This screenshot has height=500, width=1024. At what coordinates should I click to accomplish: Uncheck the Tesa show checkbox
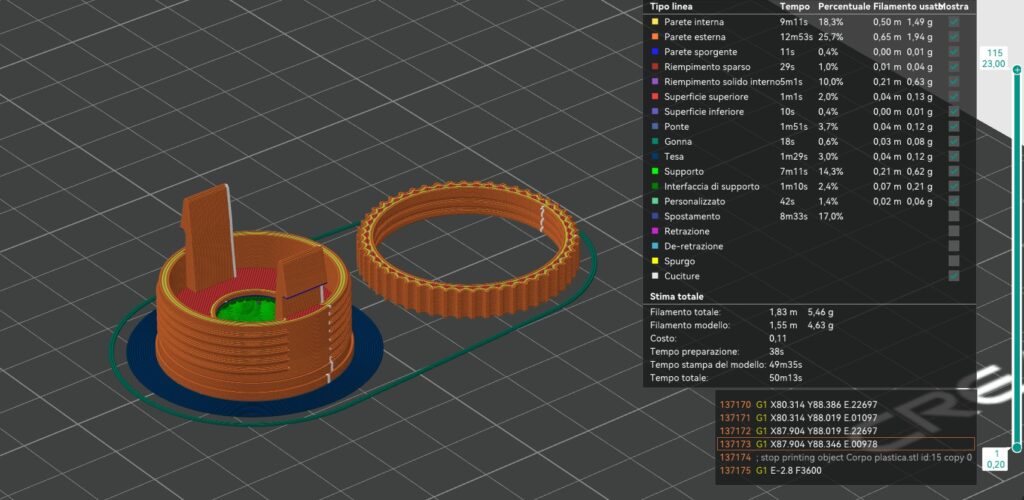click(953, 157)
